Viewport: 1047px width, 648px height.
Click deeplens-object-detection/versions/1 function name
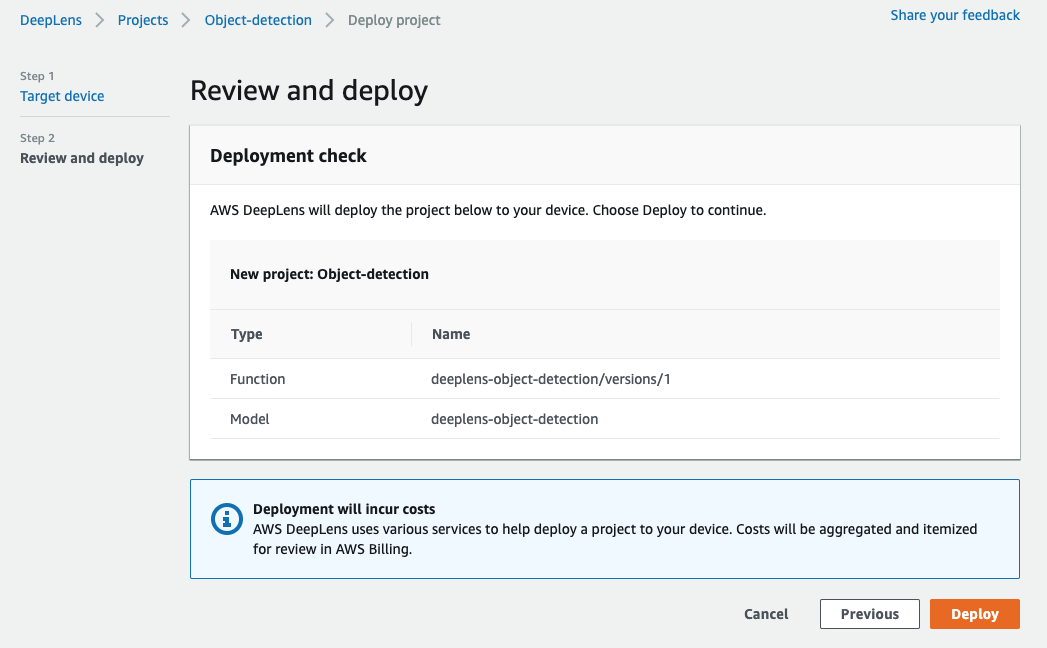pyautogui.click(x=551, y=379)
